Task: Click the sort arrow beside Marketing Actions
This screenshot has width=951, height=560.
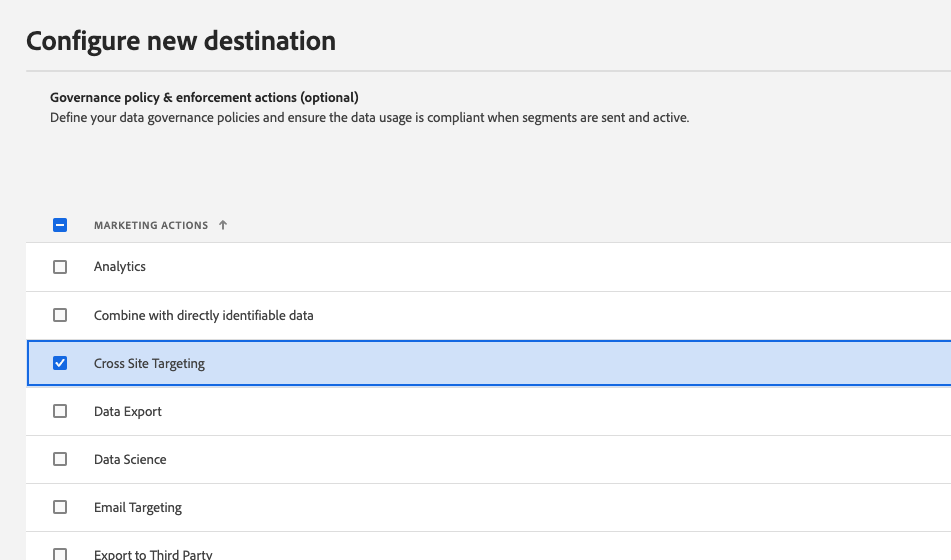Action: [223, 225]
